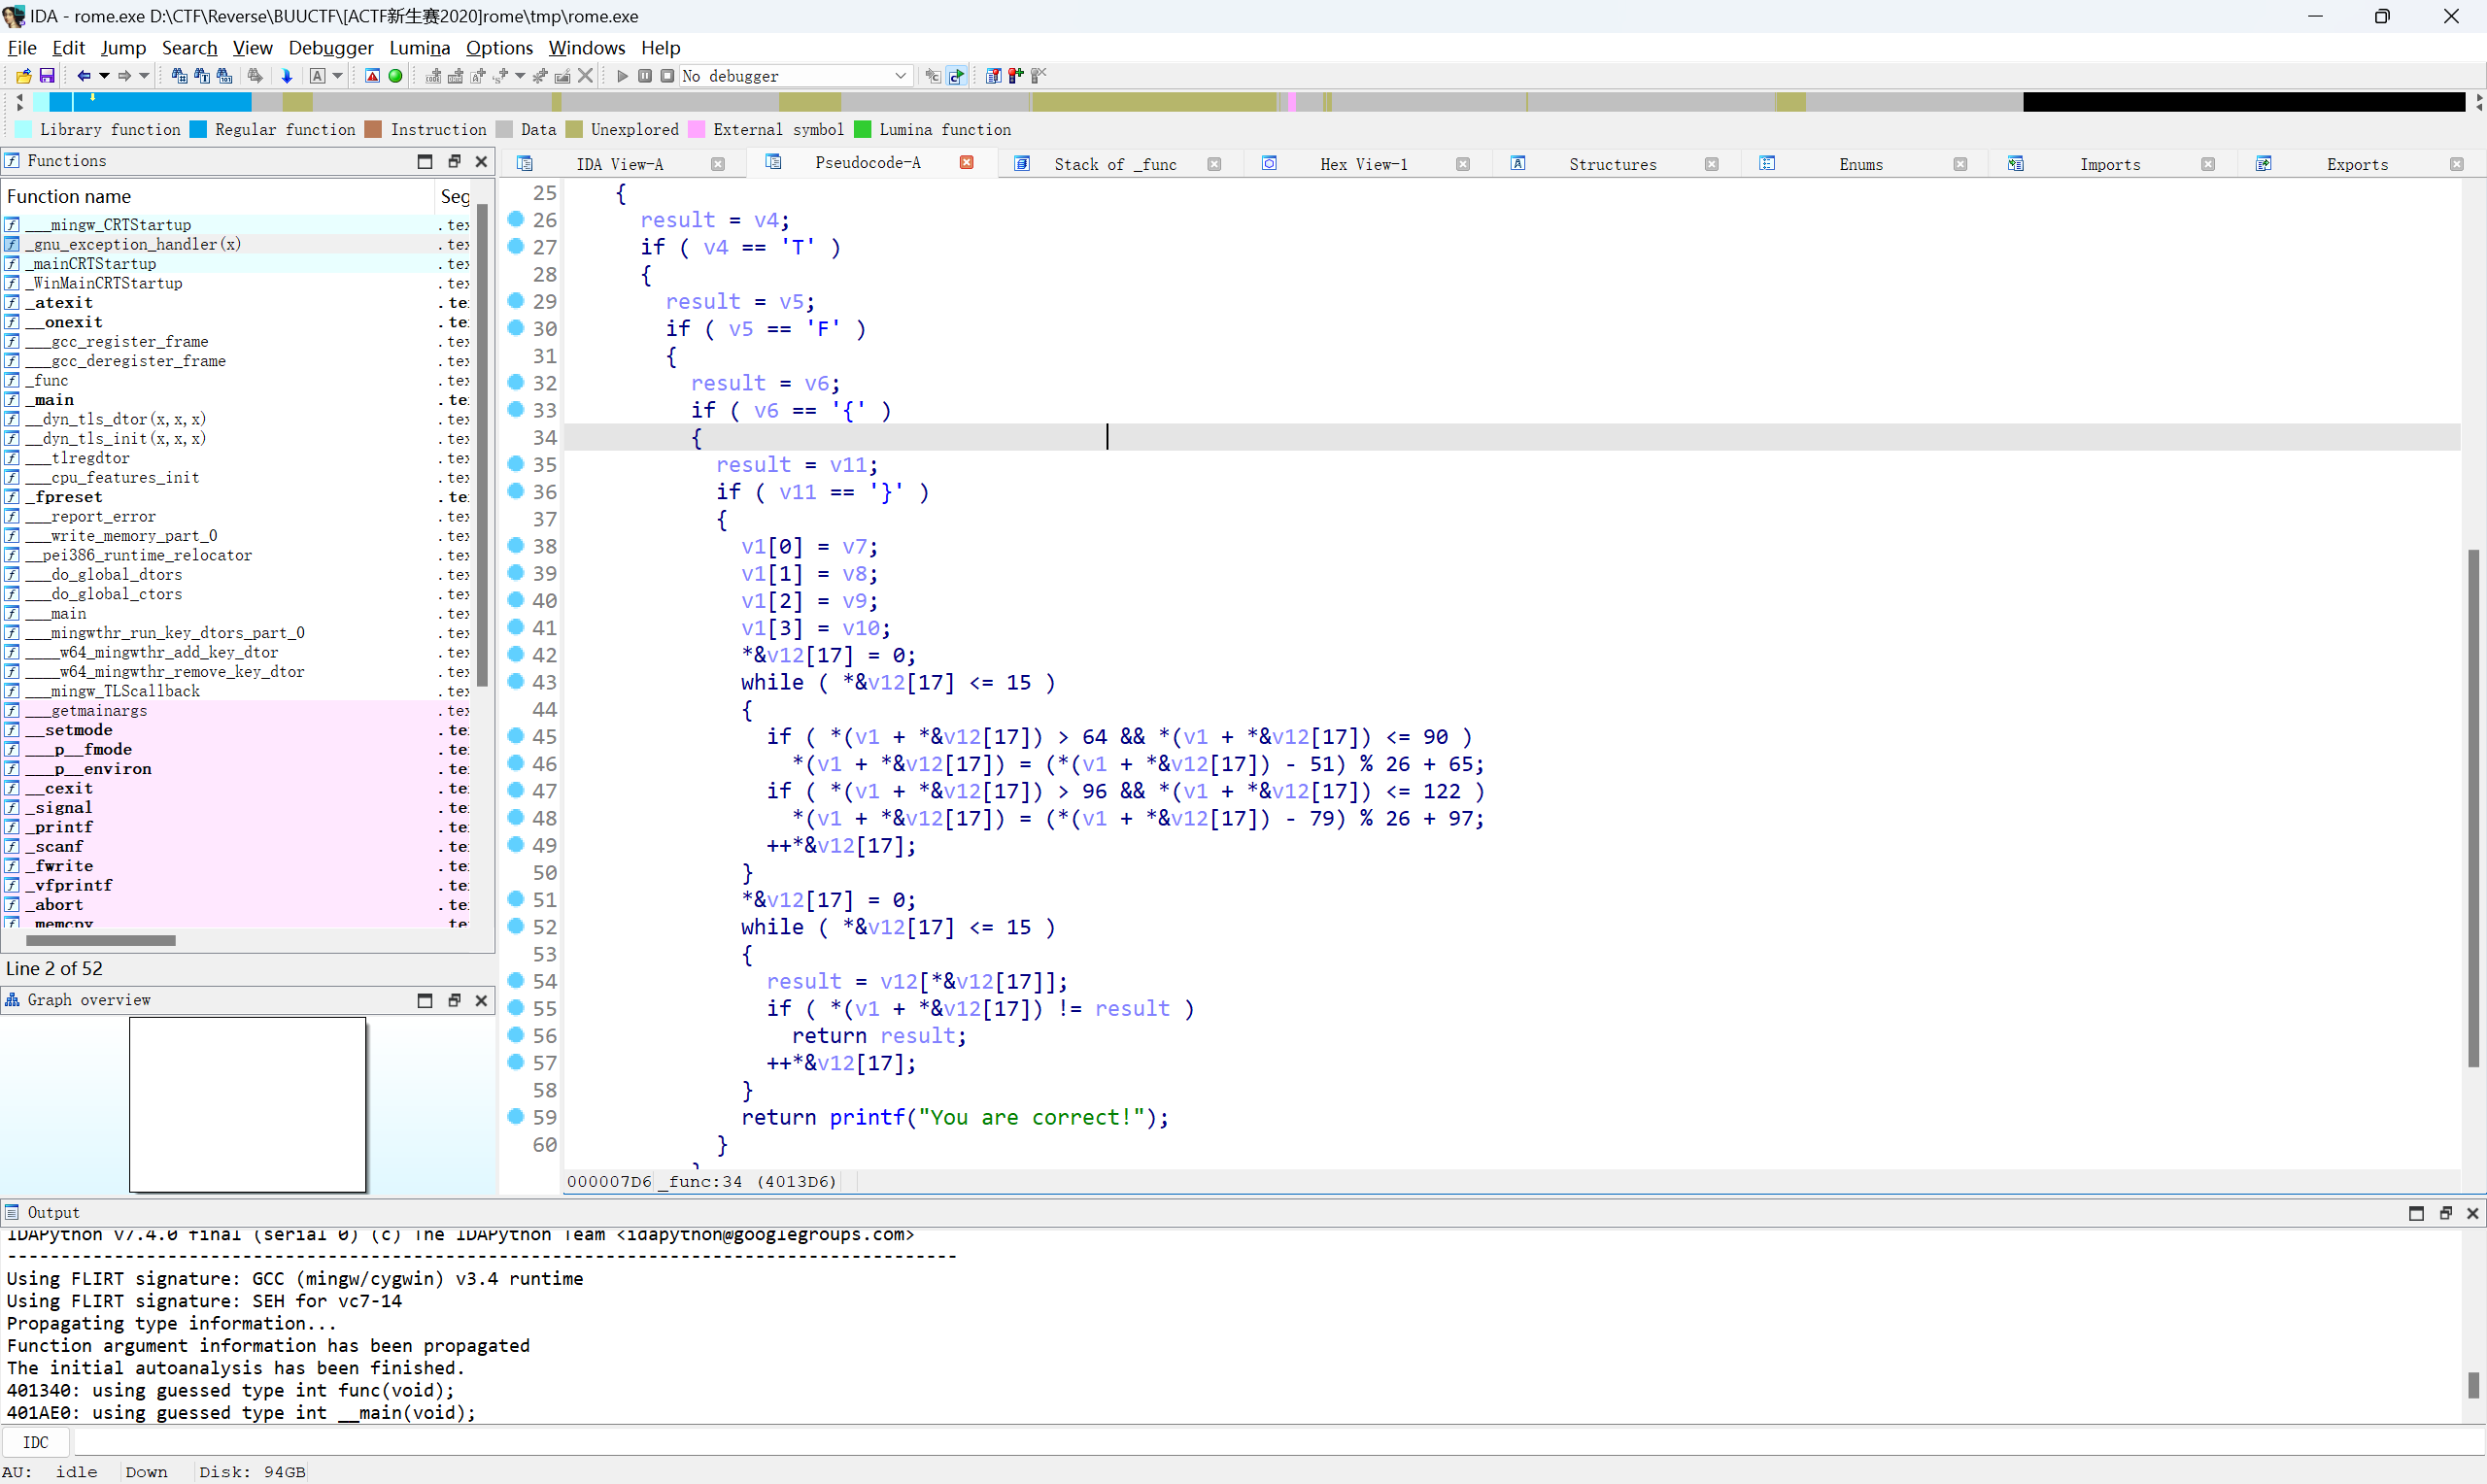Select _fpreset function row
The image size is (2487, 1484).
236,497
